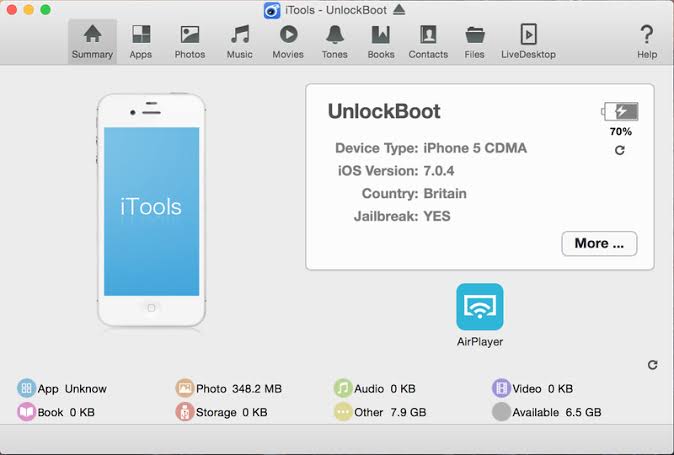Click the Other storage category icon
Screen dimensions: 674x455
pos(343,412)
